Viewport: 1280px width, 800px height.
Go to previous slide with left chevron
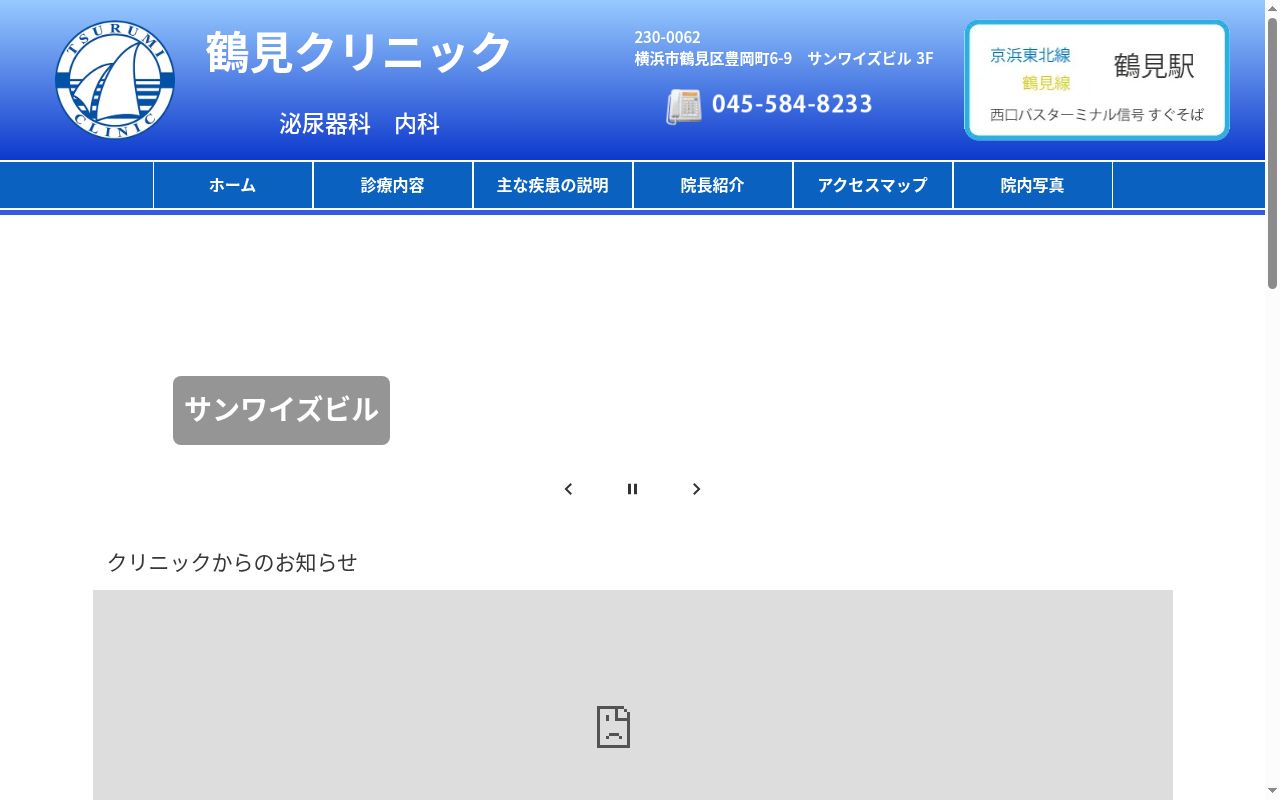point(568,489)
